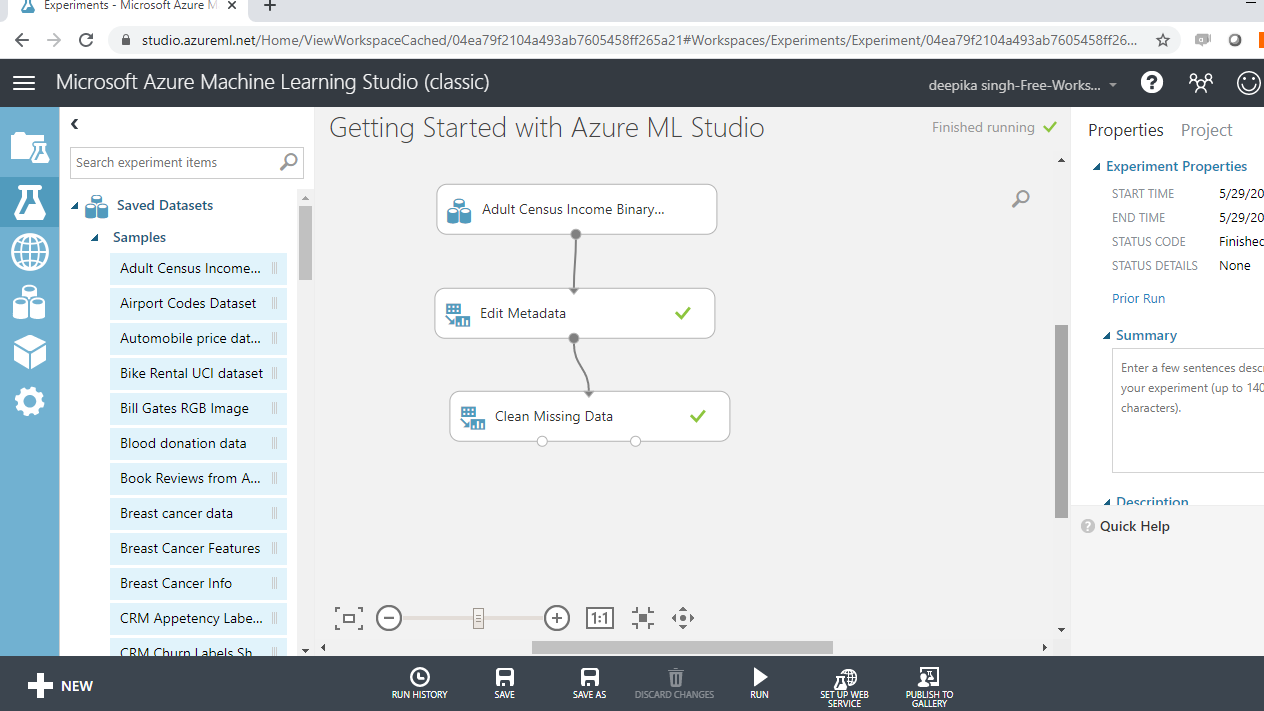Select Breast cancer data
Screen dimensions: 1264x711
(198, 513)
